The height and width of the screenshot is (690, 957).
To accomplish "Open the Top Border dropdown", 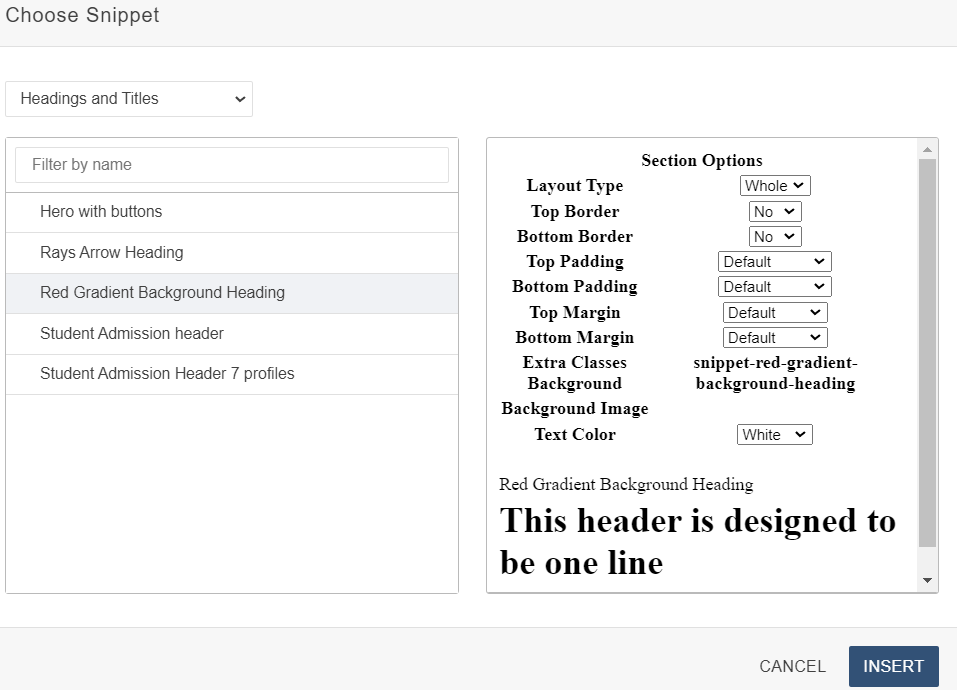I will (775, 212).
